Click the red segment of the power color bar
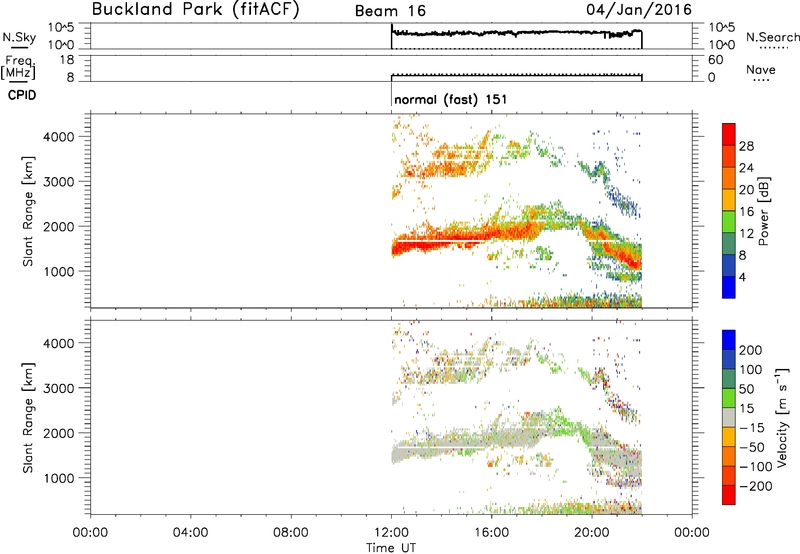800x554 pixels. (x=729, y=135)
